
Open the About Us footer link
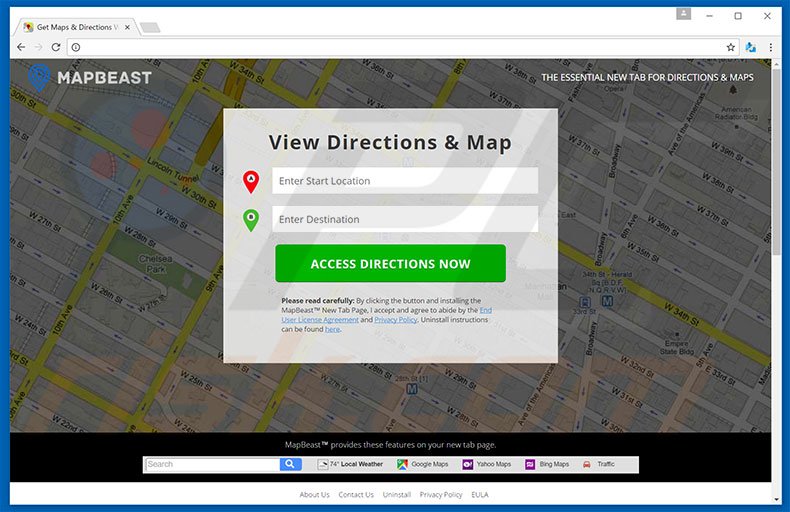click(x=314, y=495)
